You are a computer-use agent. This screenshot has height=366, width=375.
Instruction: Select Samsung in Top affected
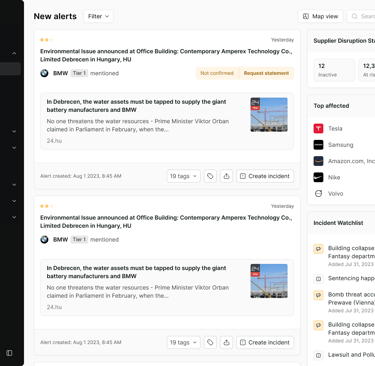[x=340, y=145]
